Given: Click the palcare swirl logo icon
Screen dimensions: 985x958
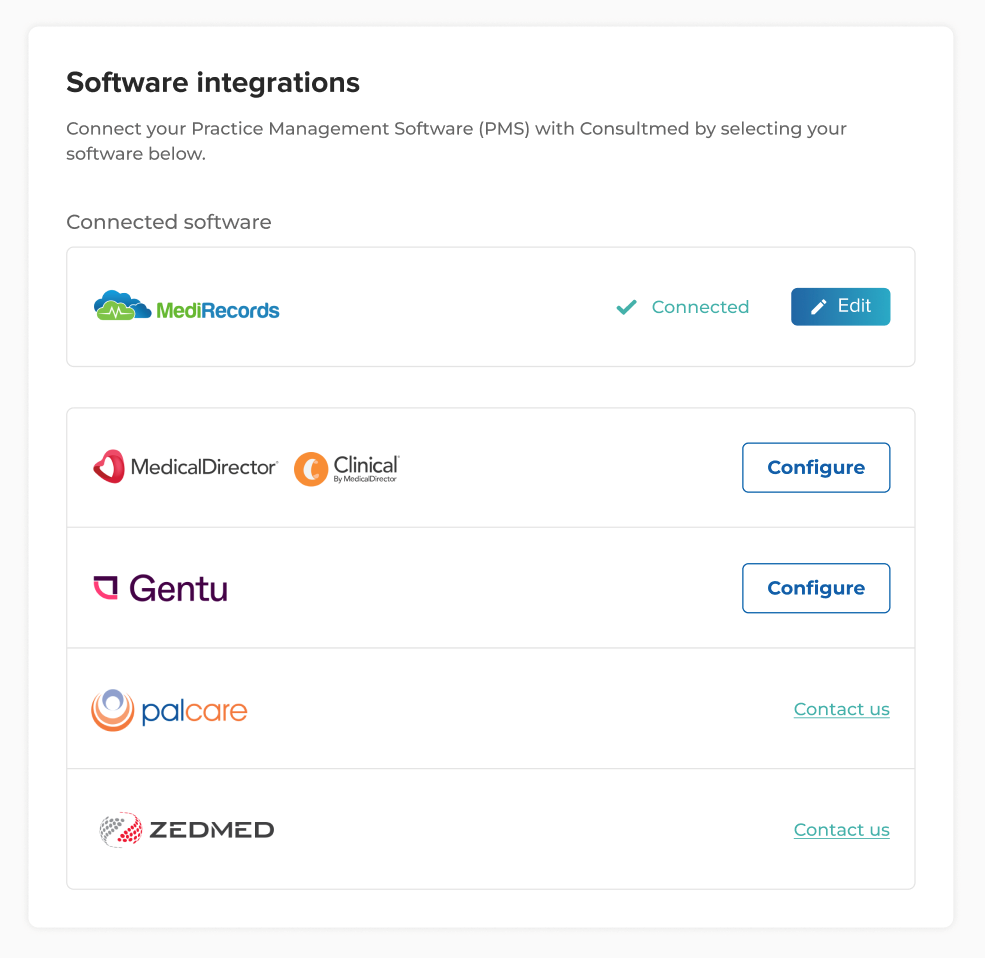Looking at the screenshot, I should click(x=113, y=710).
